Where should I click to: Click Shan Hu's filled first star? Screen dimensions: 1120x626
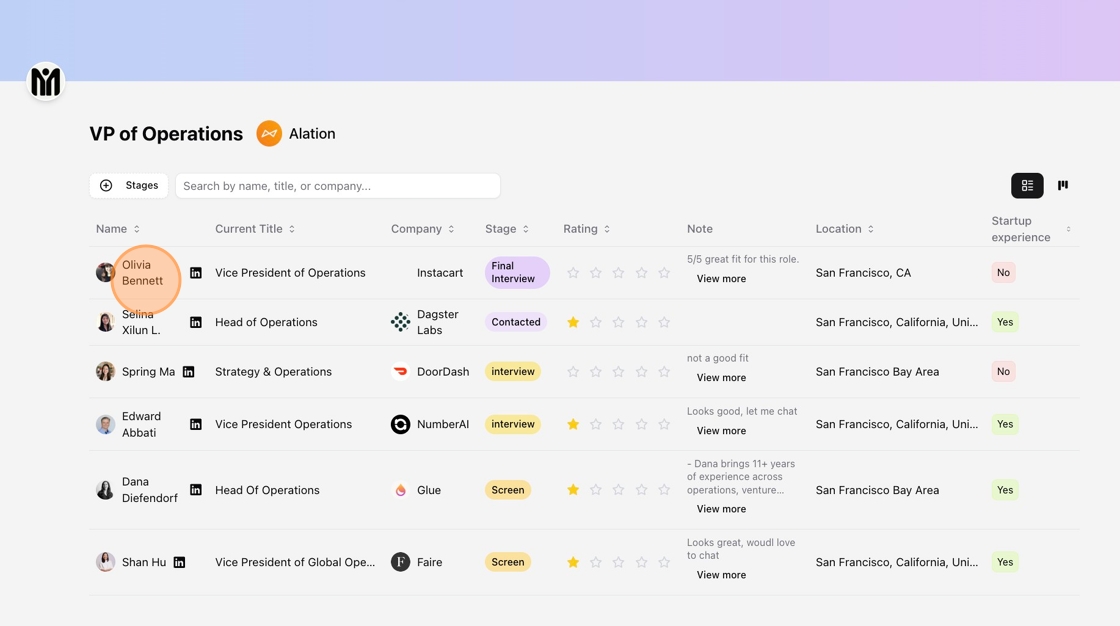[573, 562]
